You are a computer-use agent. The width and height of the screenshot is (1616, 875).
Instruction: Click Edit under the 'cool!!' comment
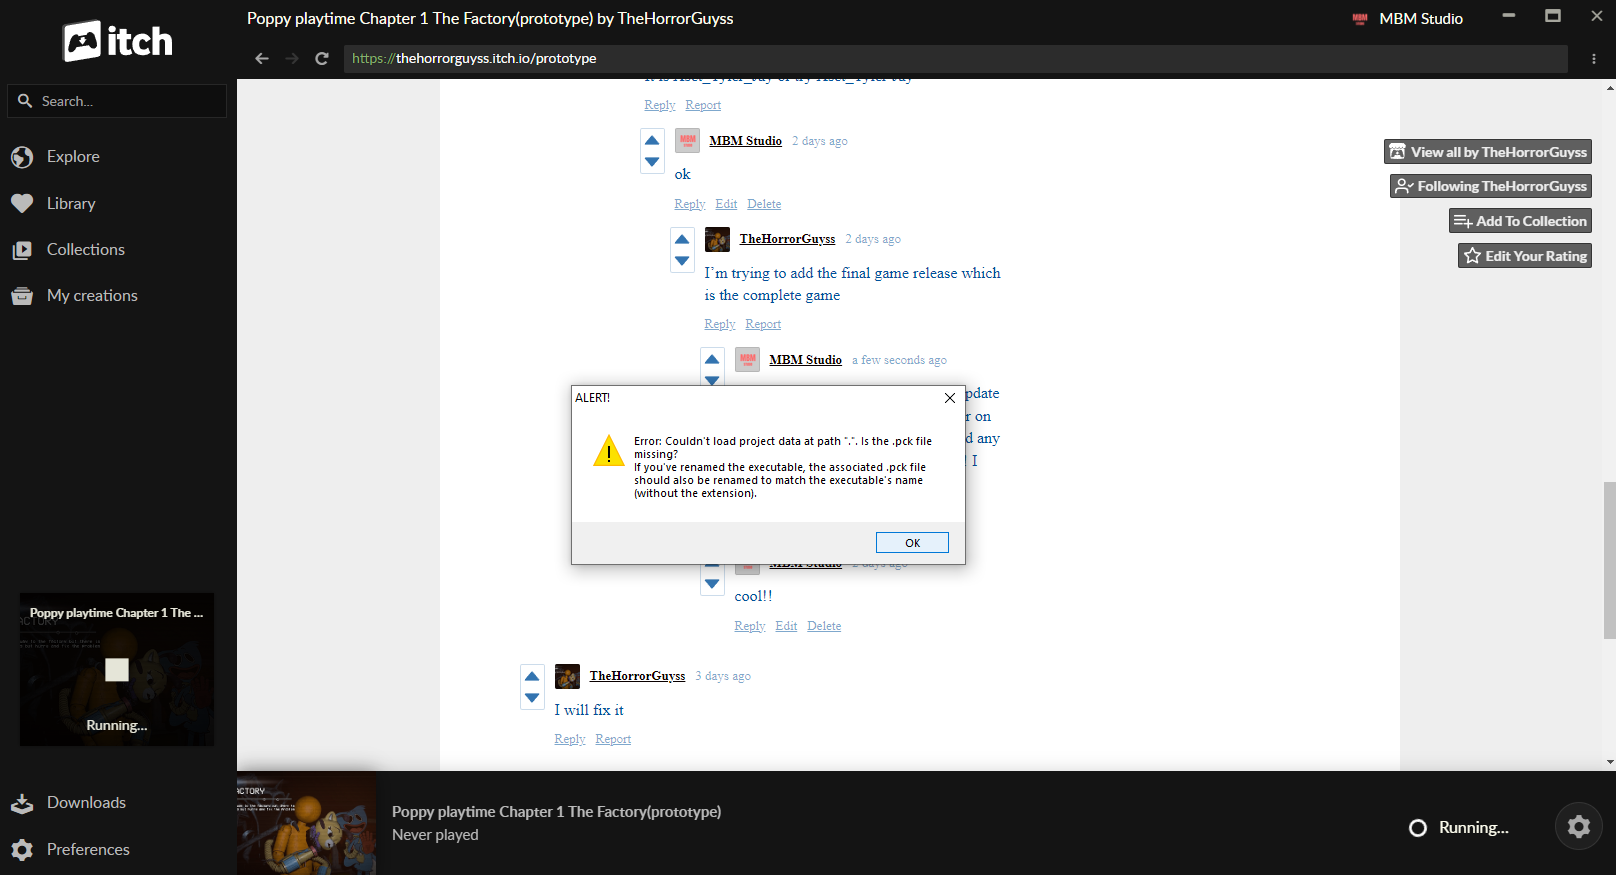pyautogui.click(x=786, y=626)
